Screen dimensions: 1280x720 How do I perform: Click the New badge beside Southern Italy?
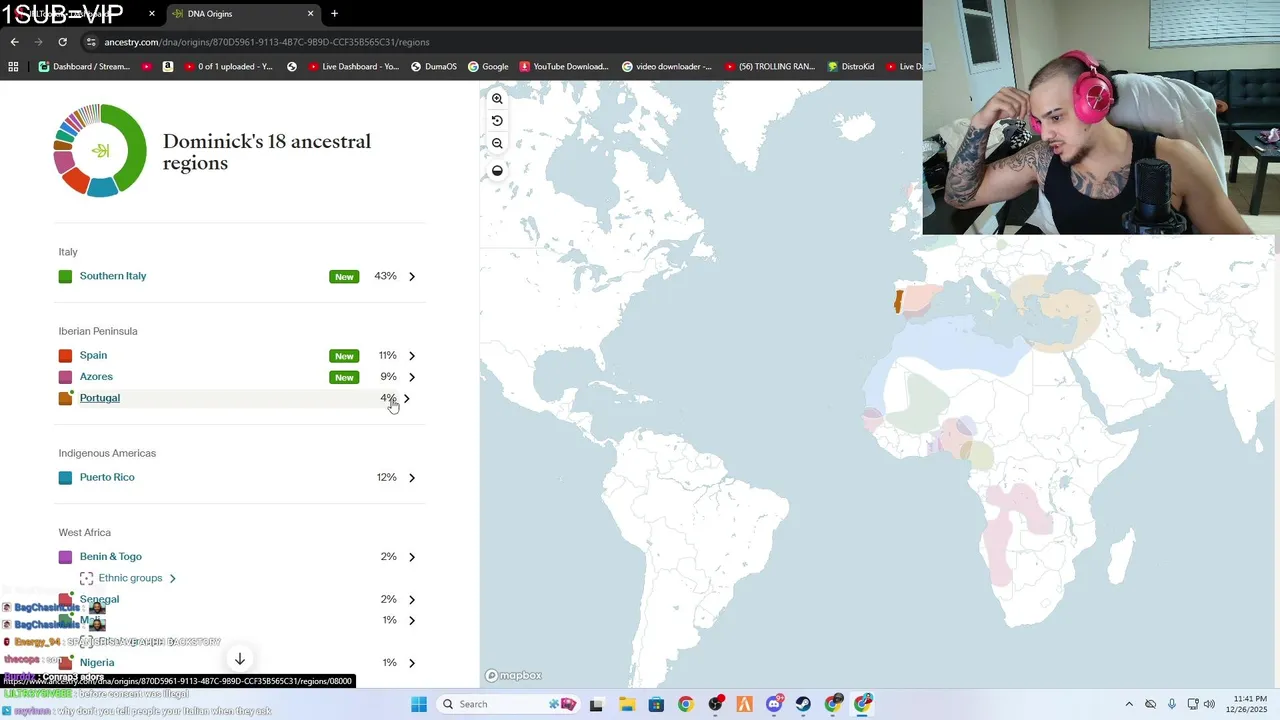pyautogui.click(x=344, y=277)
